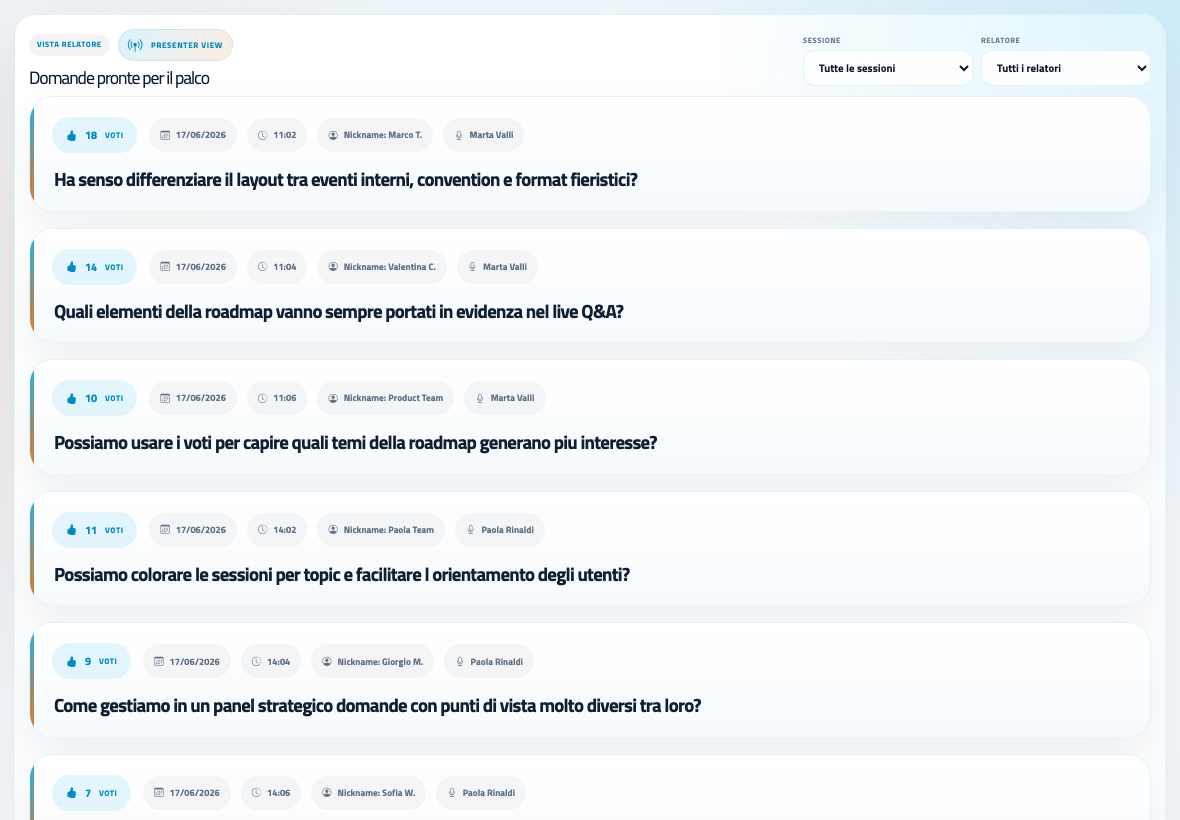Click the user icon next to Nickname: Paola Team
This screenshot has width=1180, height=820.
(333, 530)
